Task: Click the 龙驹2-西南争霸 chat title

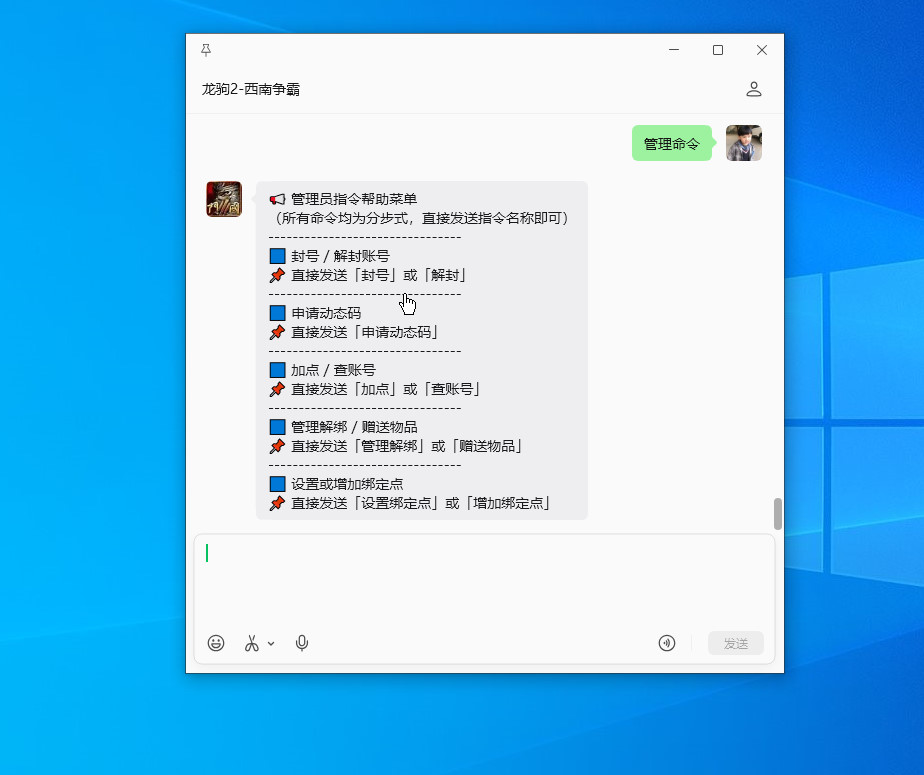Action: click(x=251, y=89)
